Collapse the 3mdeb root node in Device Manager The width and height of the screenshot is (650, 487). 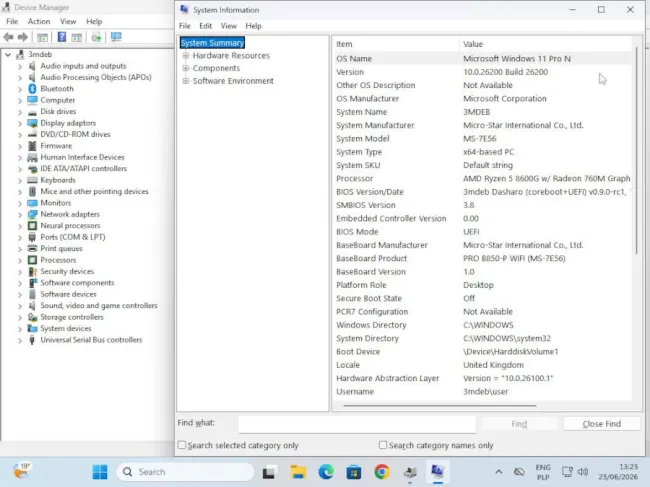[x=8, y=54]
